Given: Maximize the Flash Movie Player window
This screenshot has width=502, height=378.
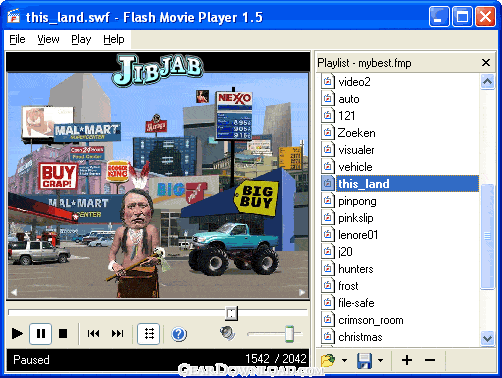Looking at the screenshot, I should 462,16.
